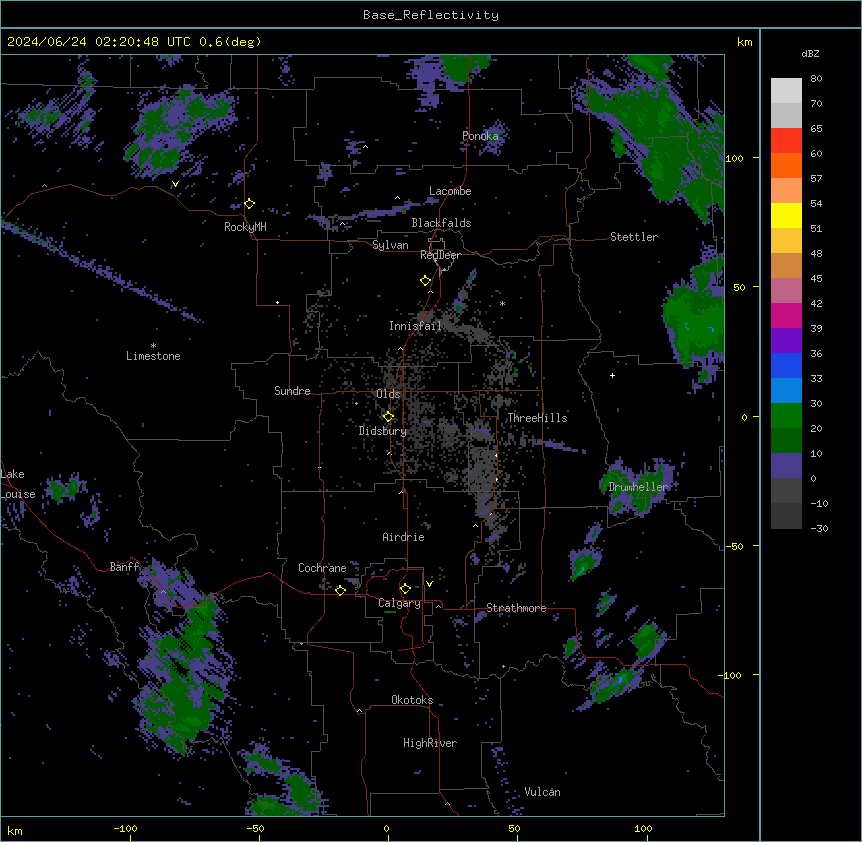Click the Vulcan label
862x842 pixels.
542,792
